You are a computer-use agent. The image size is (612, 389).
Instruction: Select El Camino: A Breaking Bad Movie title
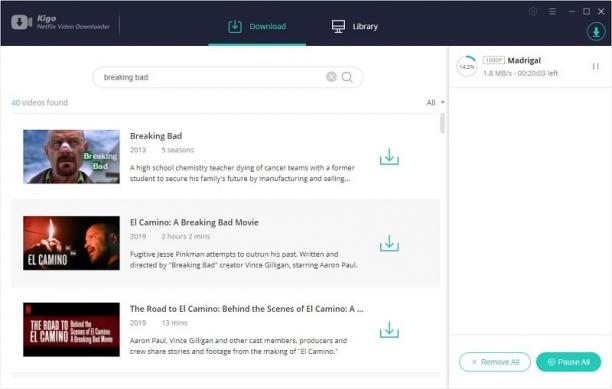(194, 222)
